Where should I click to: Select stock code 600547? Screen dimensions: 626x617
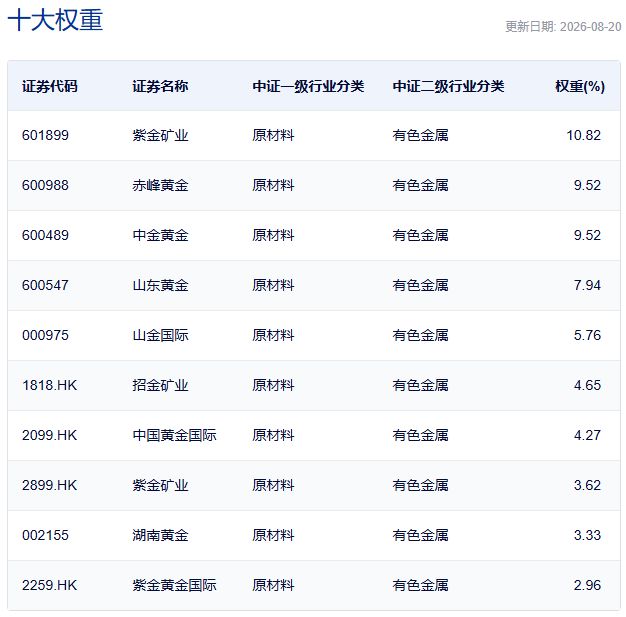[45, 285]
